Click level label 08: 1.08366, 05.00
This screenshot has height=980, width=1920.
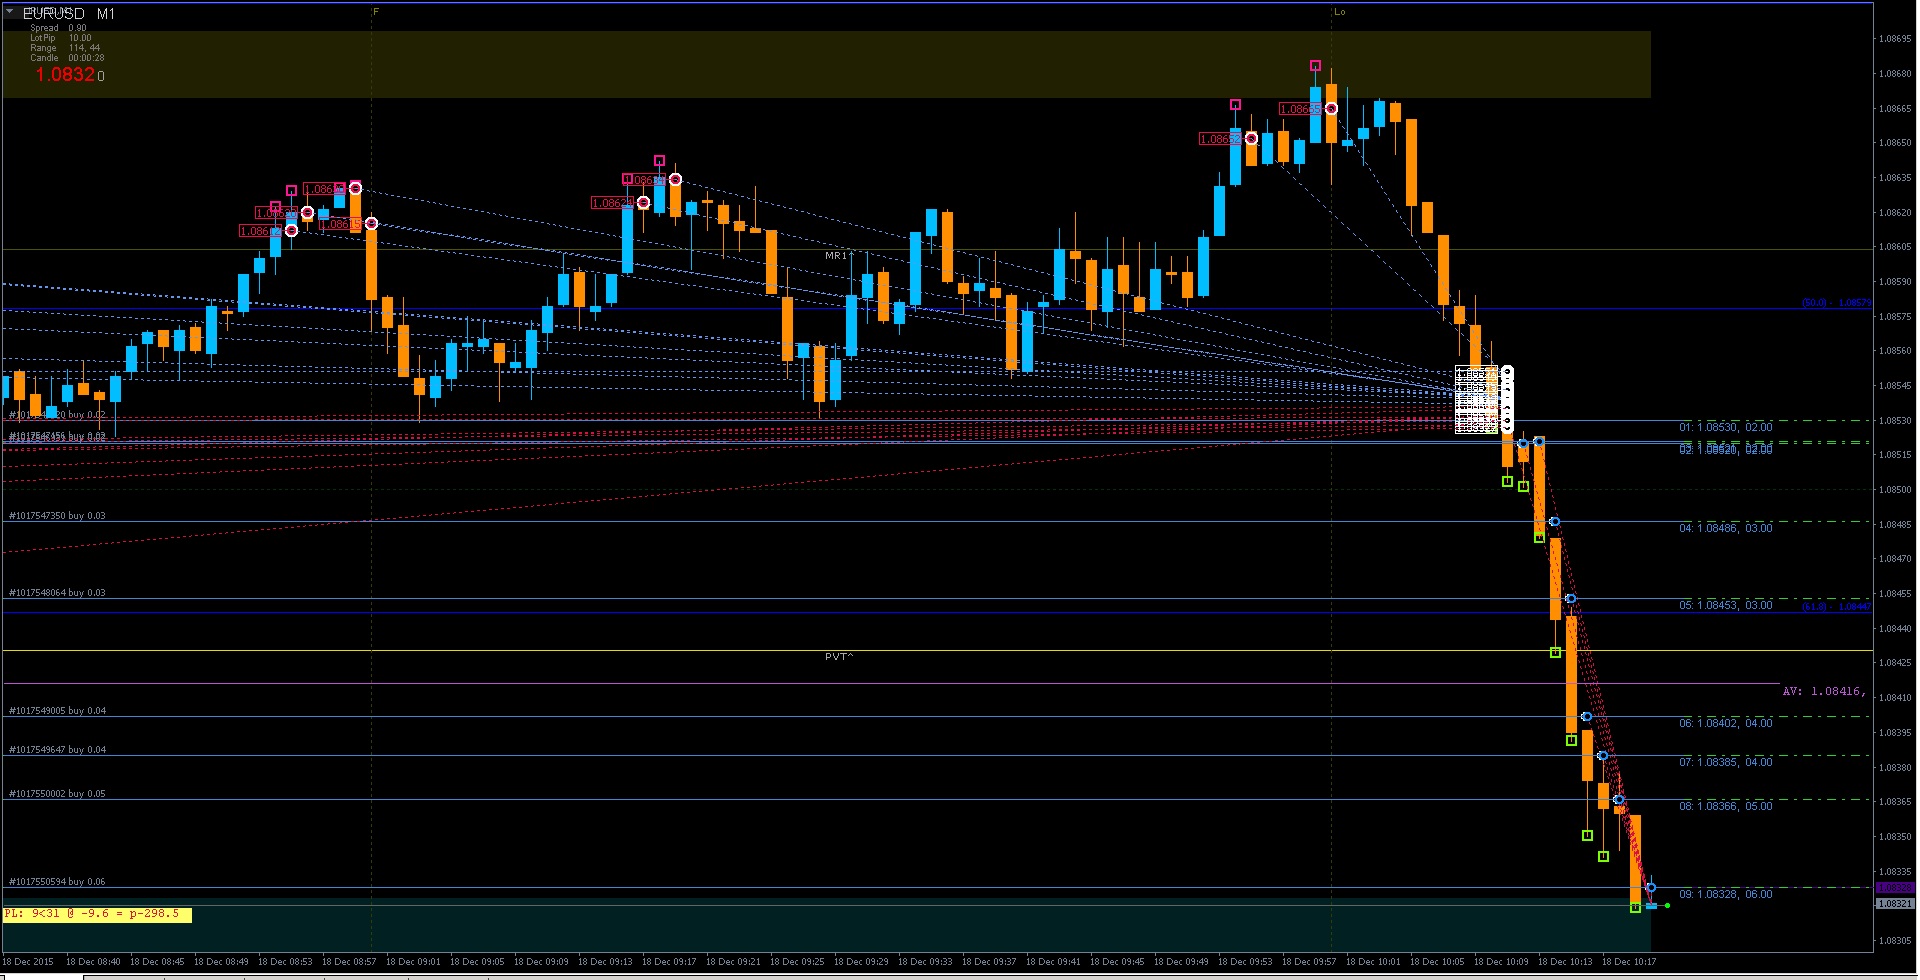tap(1726, 806)
